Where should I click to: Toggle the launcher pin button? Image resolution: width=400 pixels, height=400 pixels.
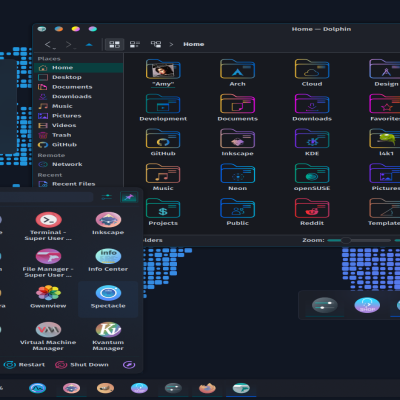[x=129, y=197]
